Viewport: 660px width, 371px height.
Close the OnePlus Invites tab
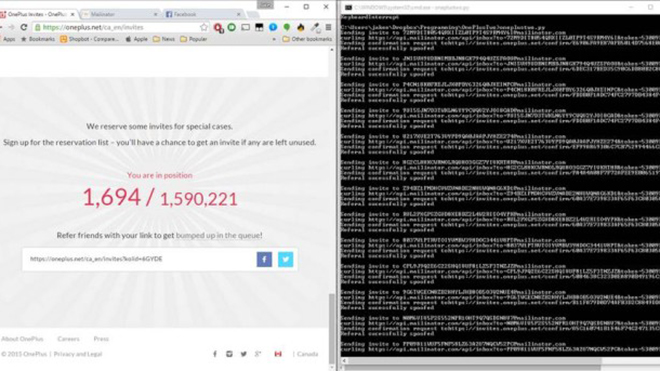pyautogui.click(x=72, y=14)
